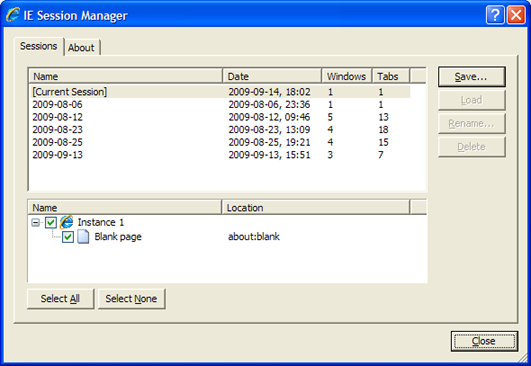Close the dialog with the red X
The image size is (531, 366).
[x=516, y=15]
